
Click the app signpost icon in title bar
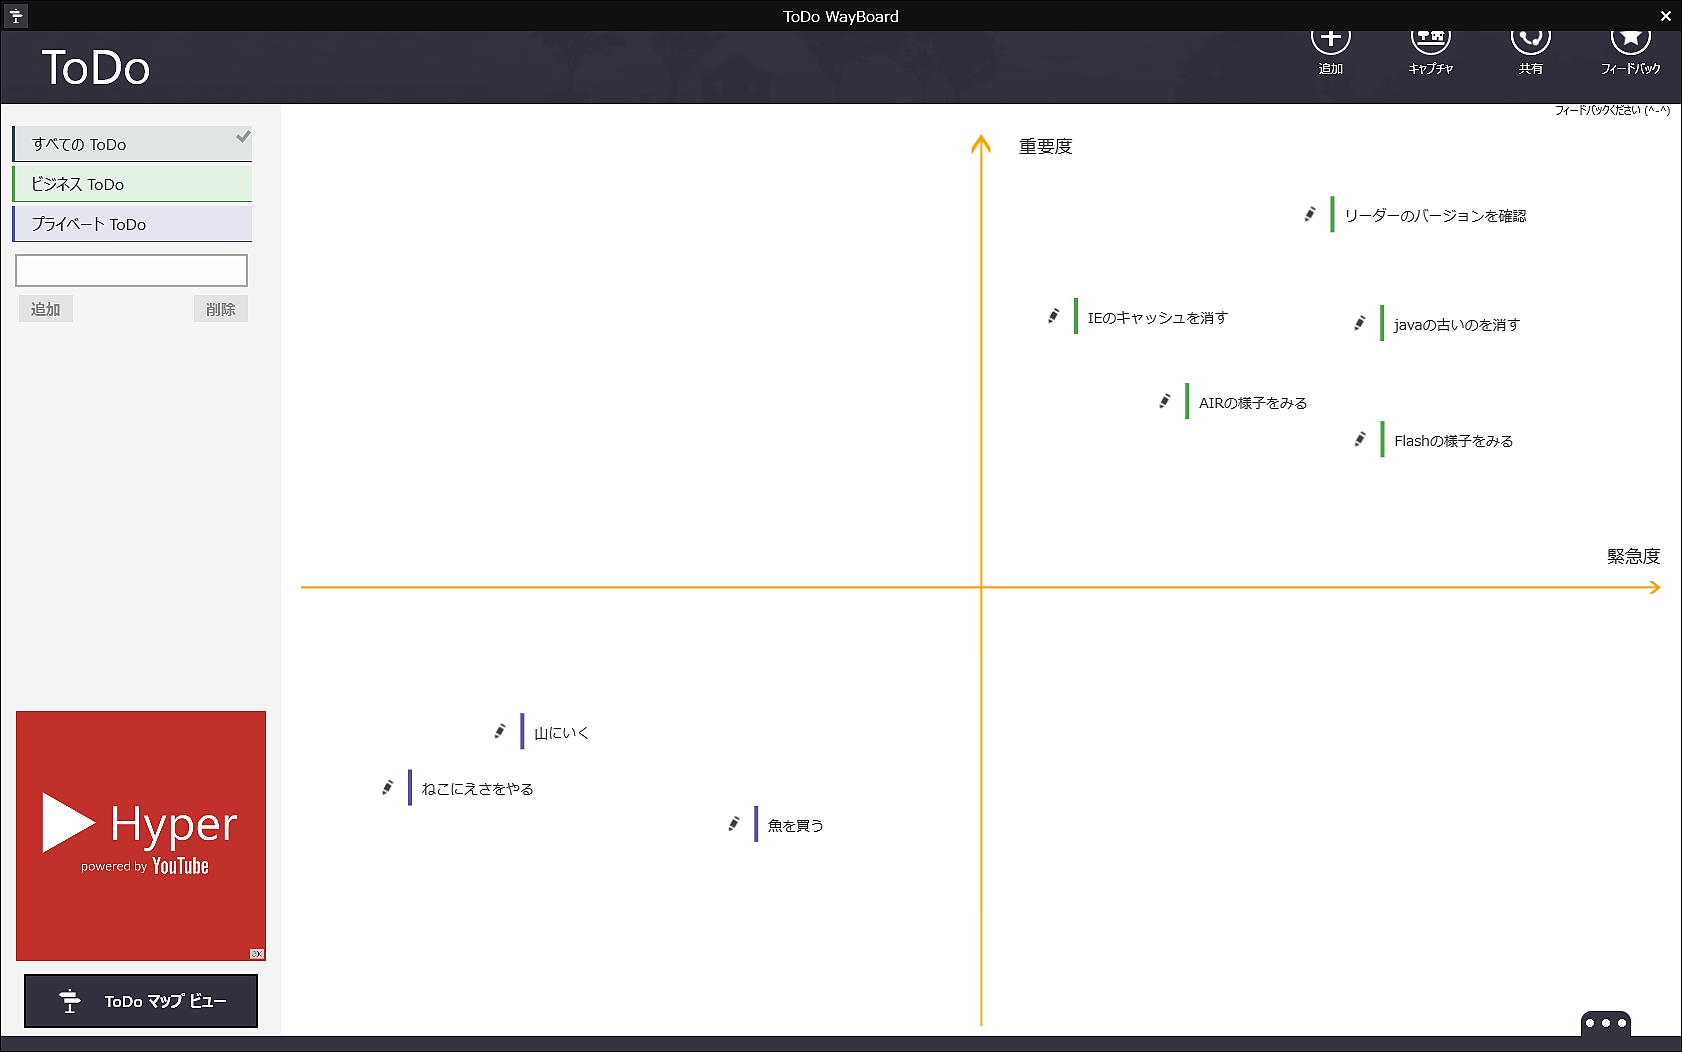[16, 16]
